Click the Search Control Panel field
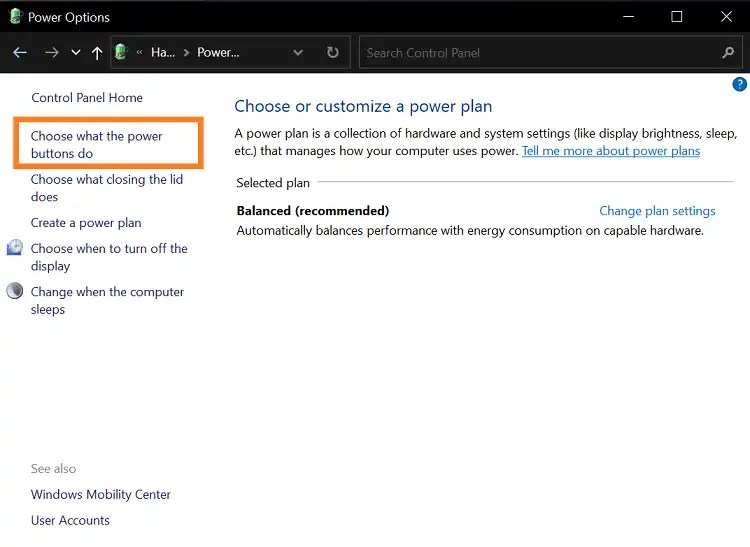Screen dimensions: 750x547 coord(551,53)
